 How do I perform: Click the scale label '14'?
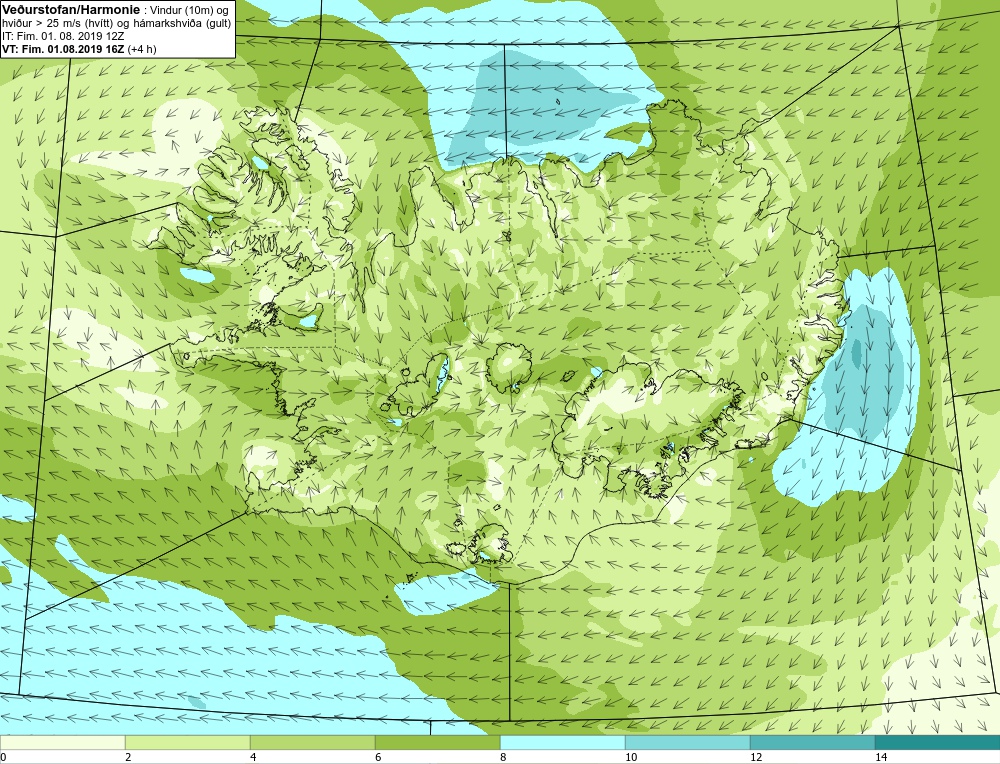pos(881,757)
